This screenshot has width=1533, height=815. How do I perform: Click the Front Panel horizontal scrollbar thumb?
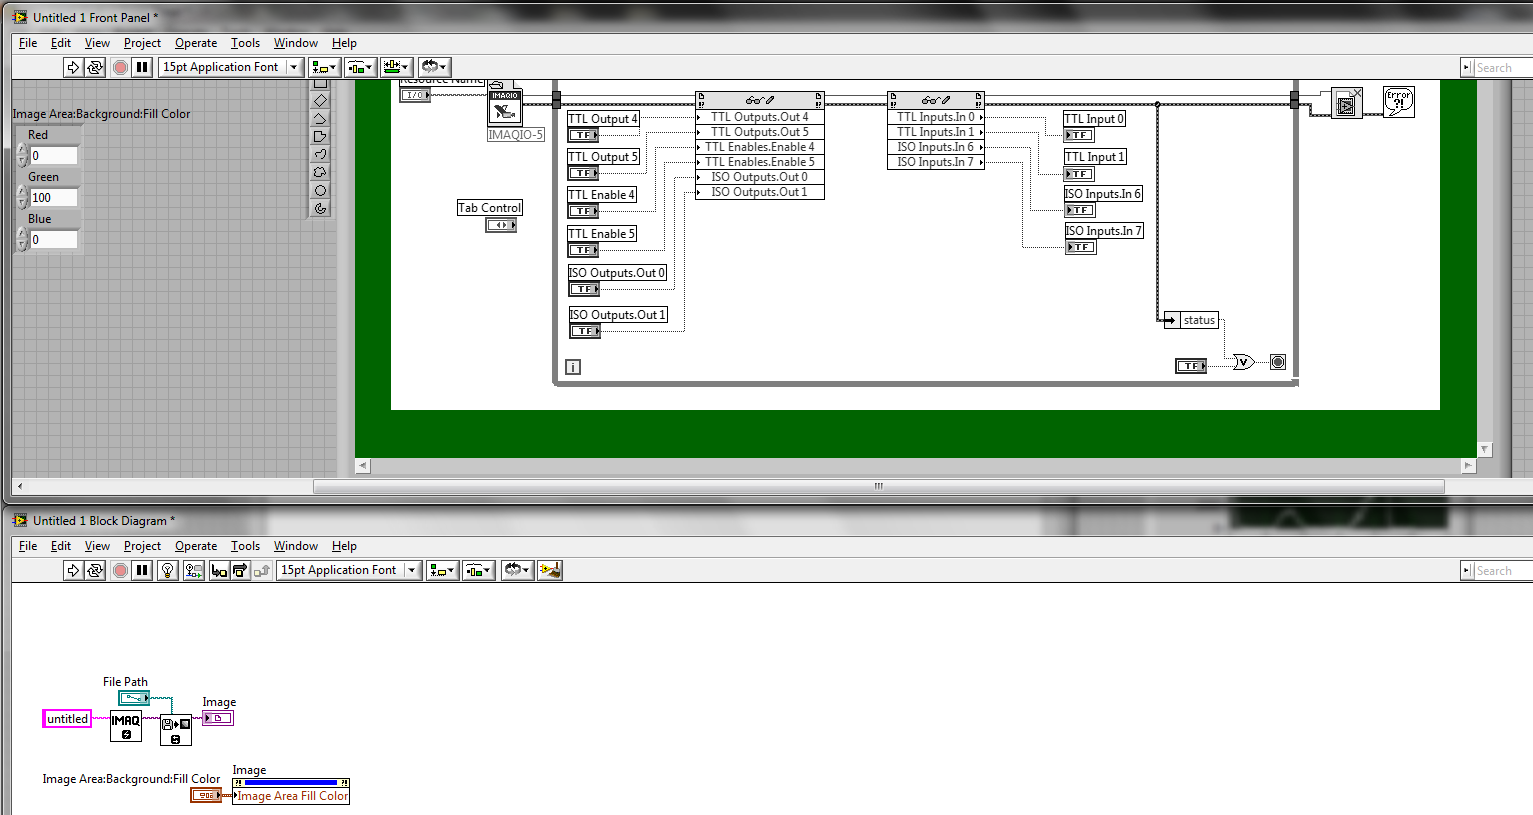pos(879,486)
